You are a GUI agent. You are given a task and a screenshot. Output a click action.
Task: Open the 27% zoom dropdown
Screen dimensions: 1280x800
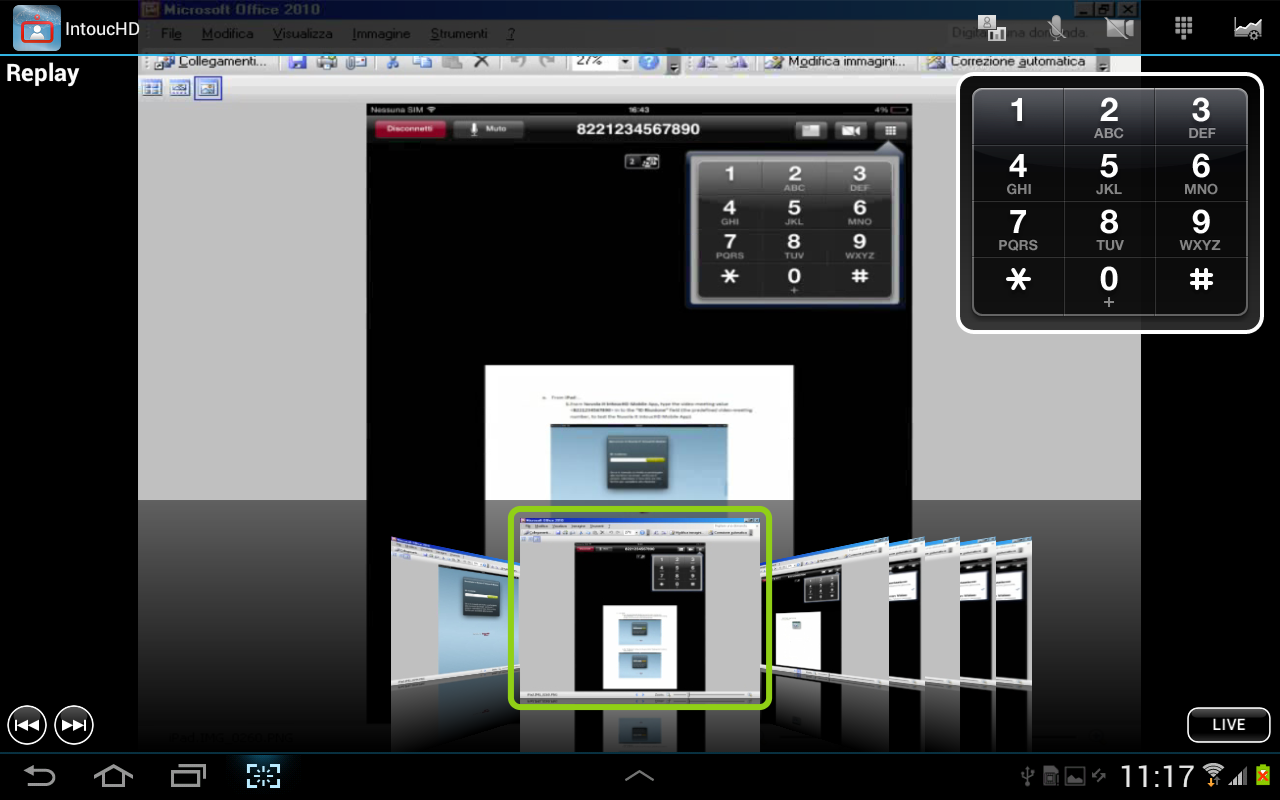[x=626, y=61]
